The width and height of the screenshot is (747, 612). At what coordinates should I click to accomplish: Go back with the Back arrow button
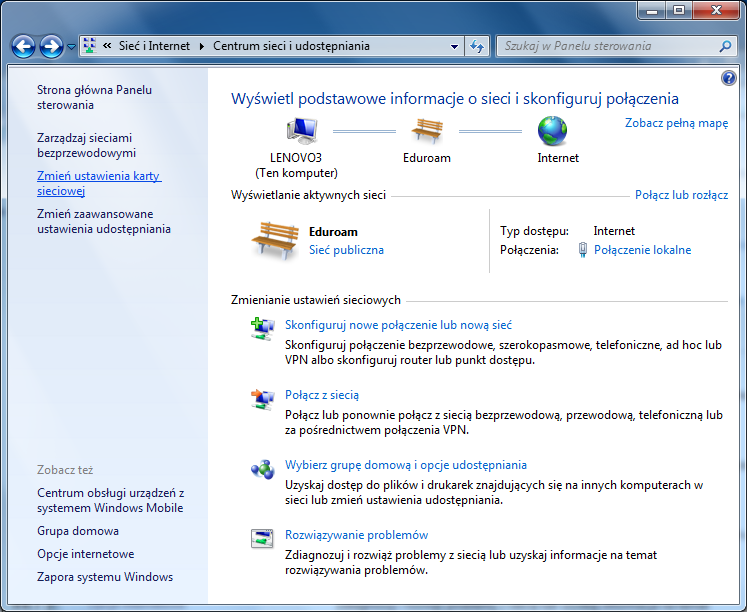point(24,46)
